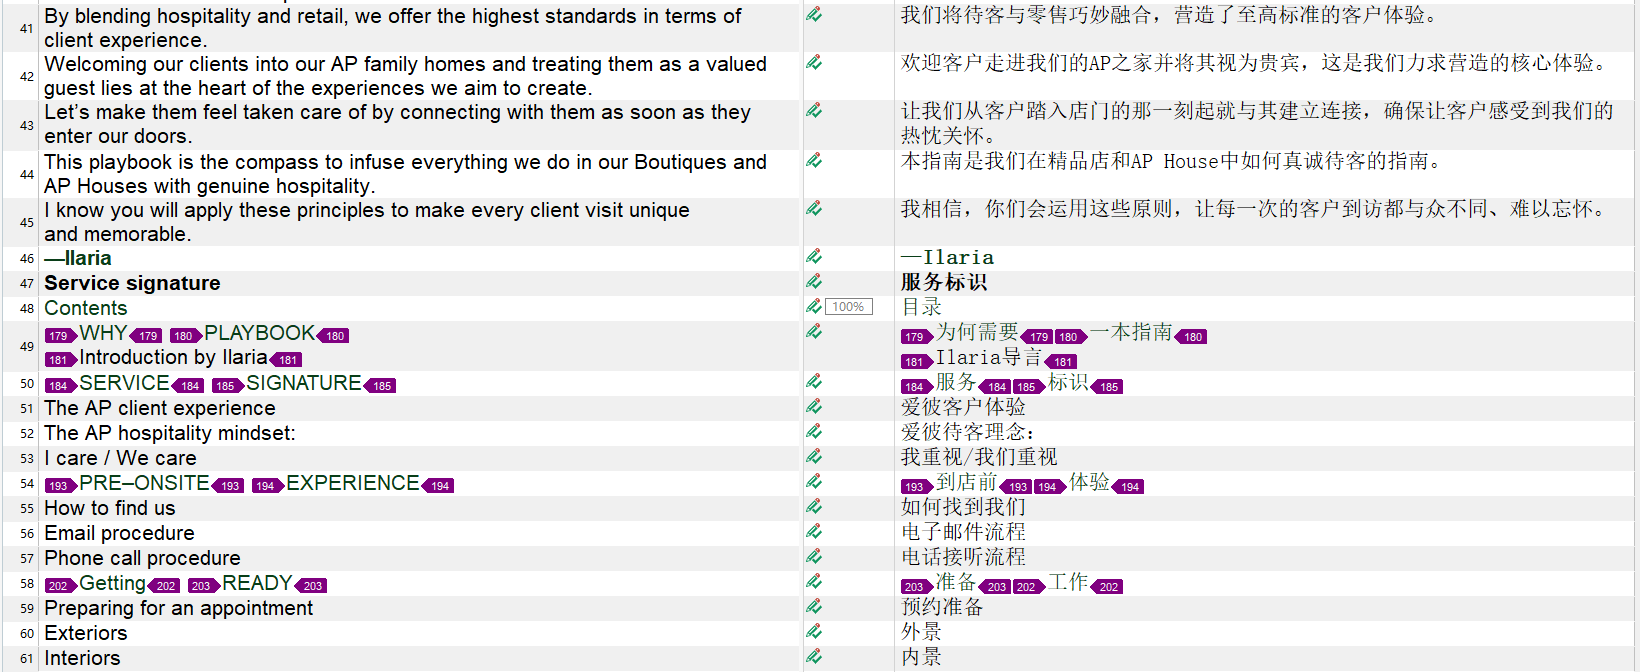Click the status icon on the 'Exteriors' row
Image resolution: width=1640 pixels, height=672 pixels.
[814, 631]
